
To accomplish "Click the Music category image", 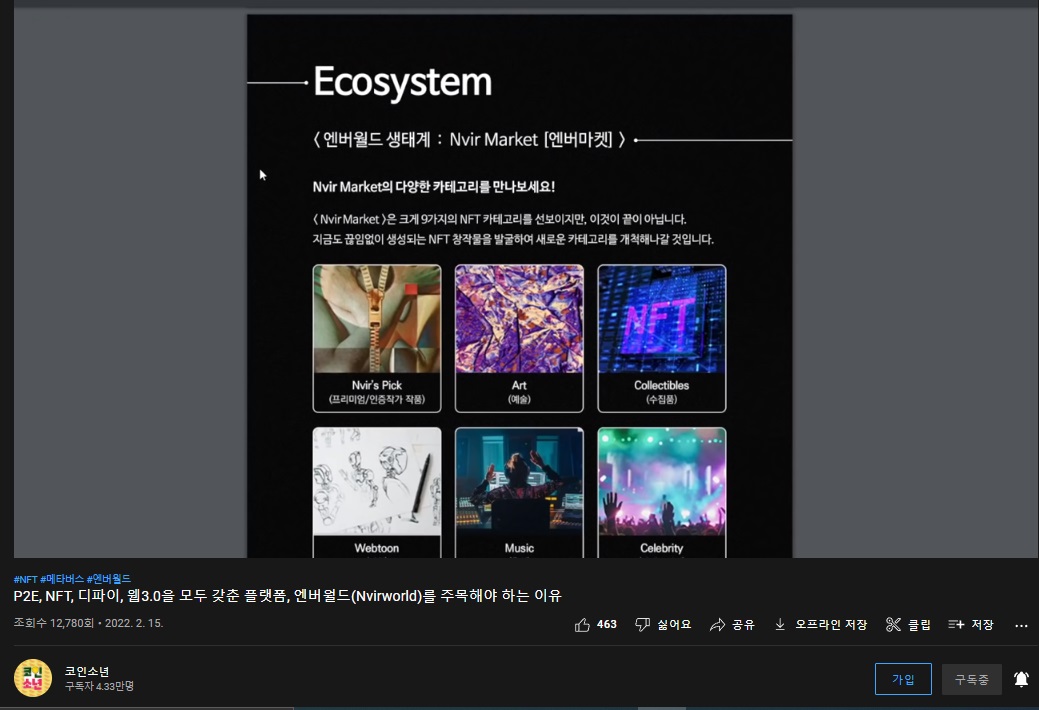I will (519, 482).
